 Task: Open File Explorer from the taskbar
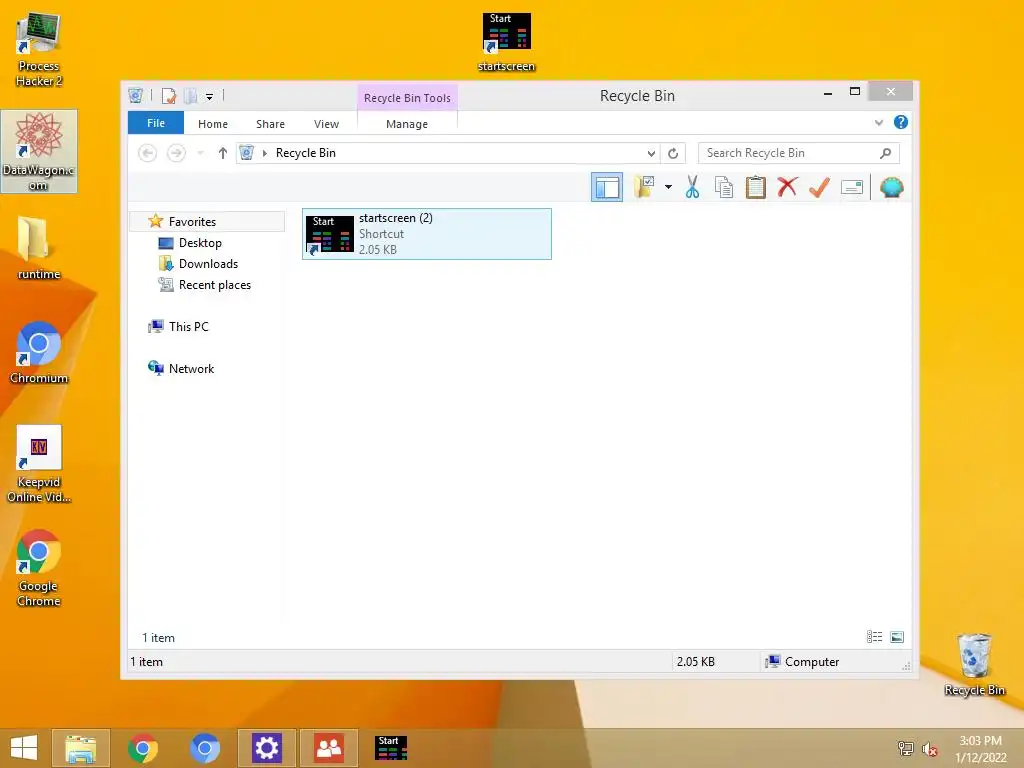pos(80,748)
